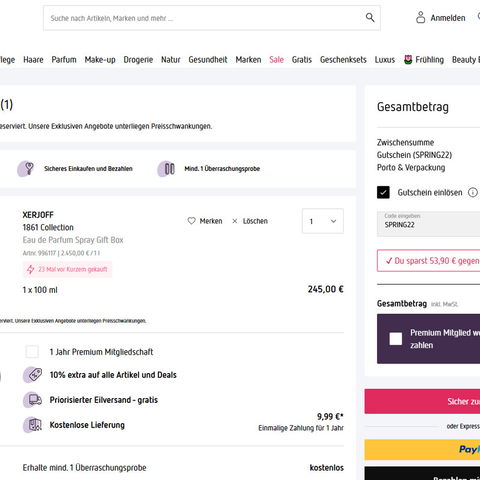The image size is (480, 480).
Task: Pay with the yellow PayPal button
Action: (x=422, y=450)
